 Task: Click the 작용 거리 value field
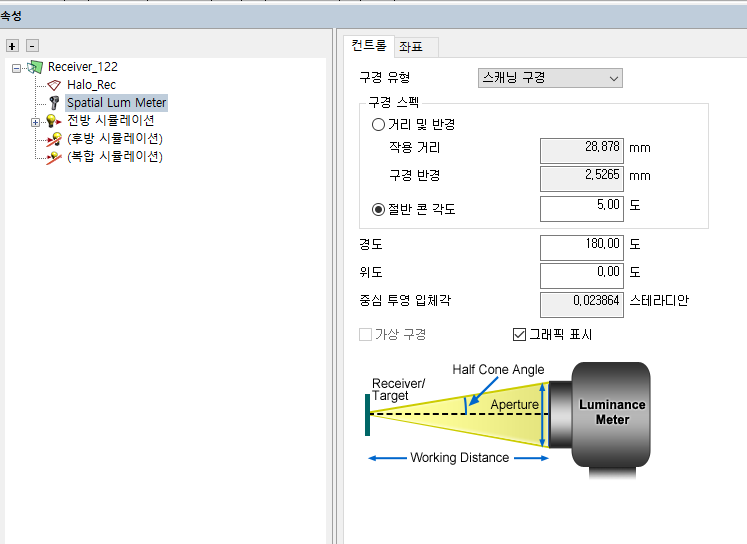[x=582, y=151]
